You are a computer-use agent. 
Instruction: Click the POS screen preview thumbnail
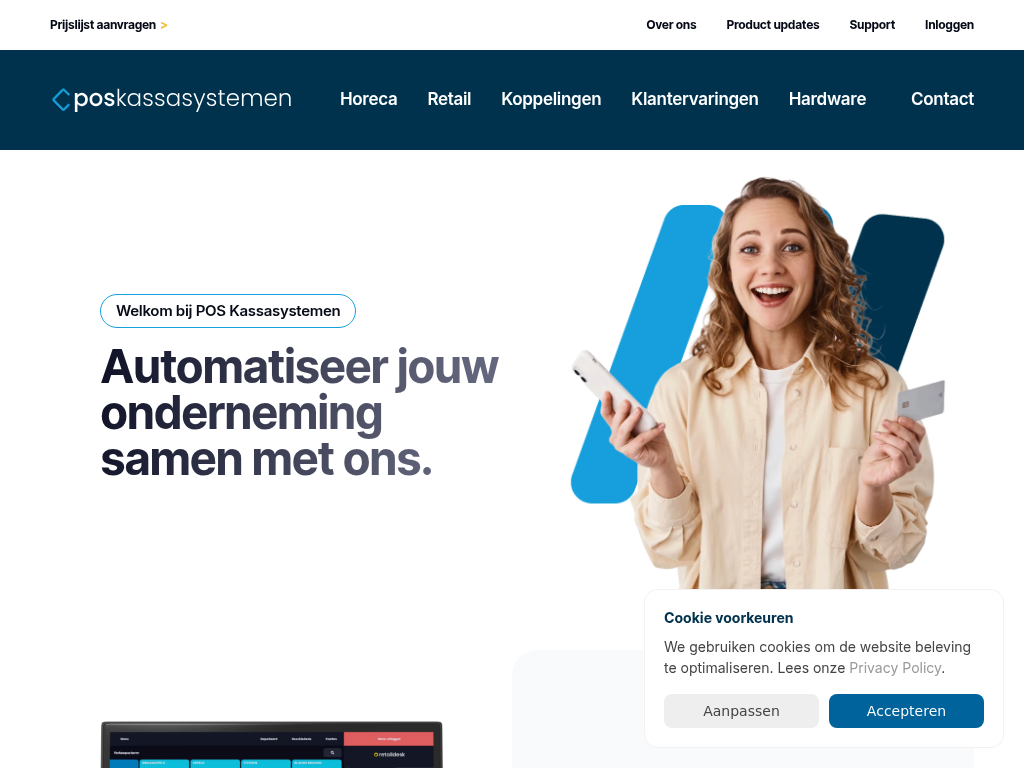272,744
